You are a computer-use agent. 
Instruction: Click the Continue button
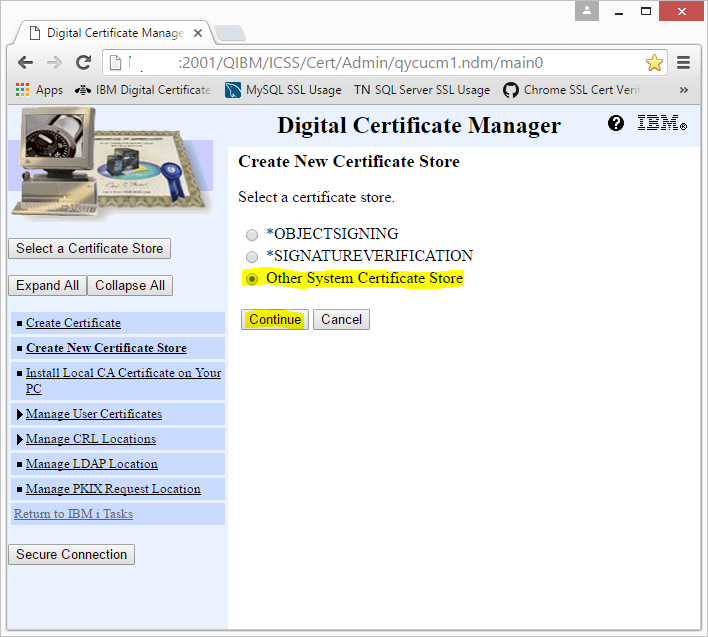275,320
